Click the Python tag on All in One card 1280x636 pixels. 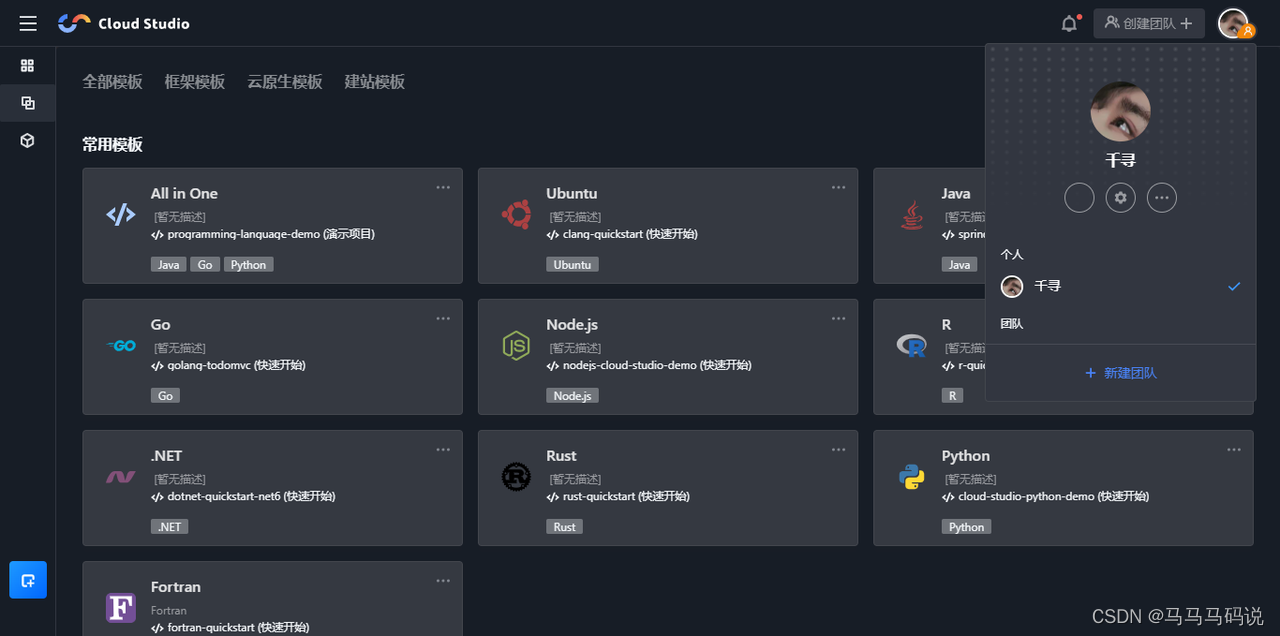tap(248, 265)
